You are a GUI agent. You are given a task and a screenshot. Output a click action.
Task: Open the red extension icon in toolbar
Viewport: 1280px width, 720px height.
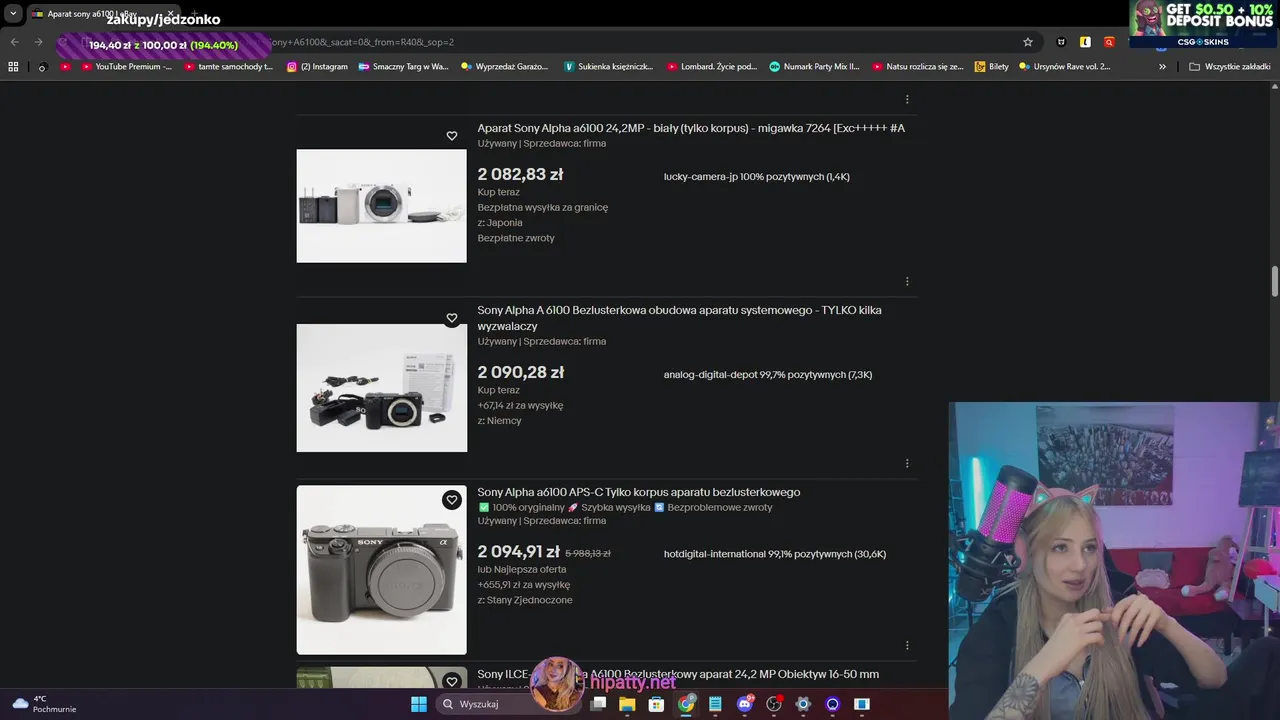click(1109, 42)
